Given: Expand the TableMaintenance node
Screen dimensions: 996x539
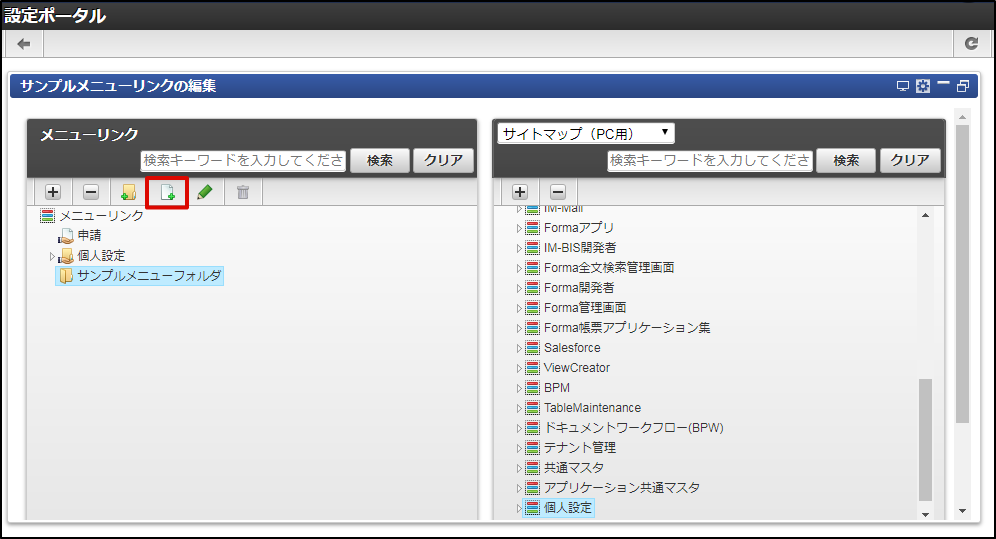Looking at the screenshot, I should (x=519, y=408).
